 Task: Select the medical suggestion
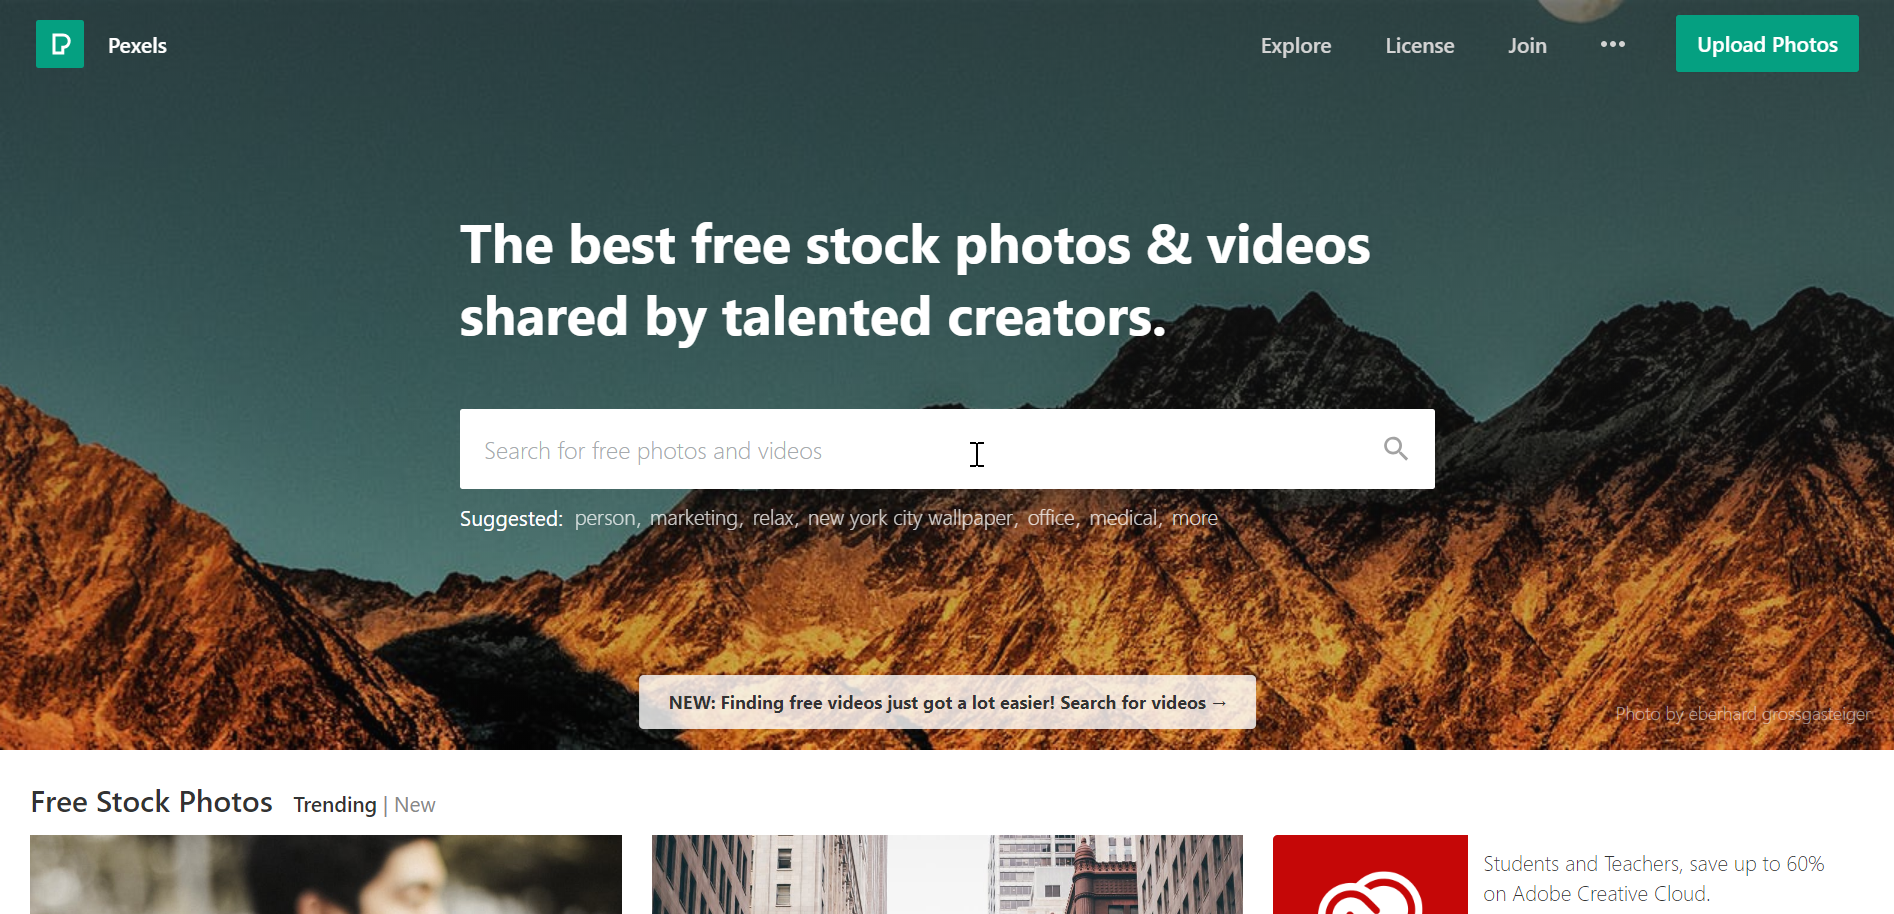pos(1123,518)
